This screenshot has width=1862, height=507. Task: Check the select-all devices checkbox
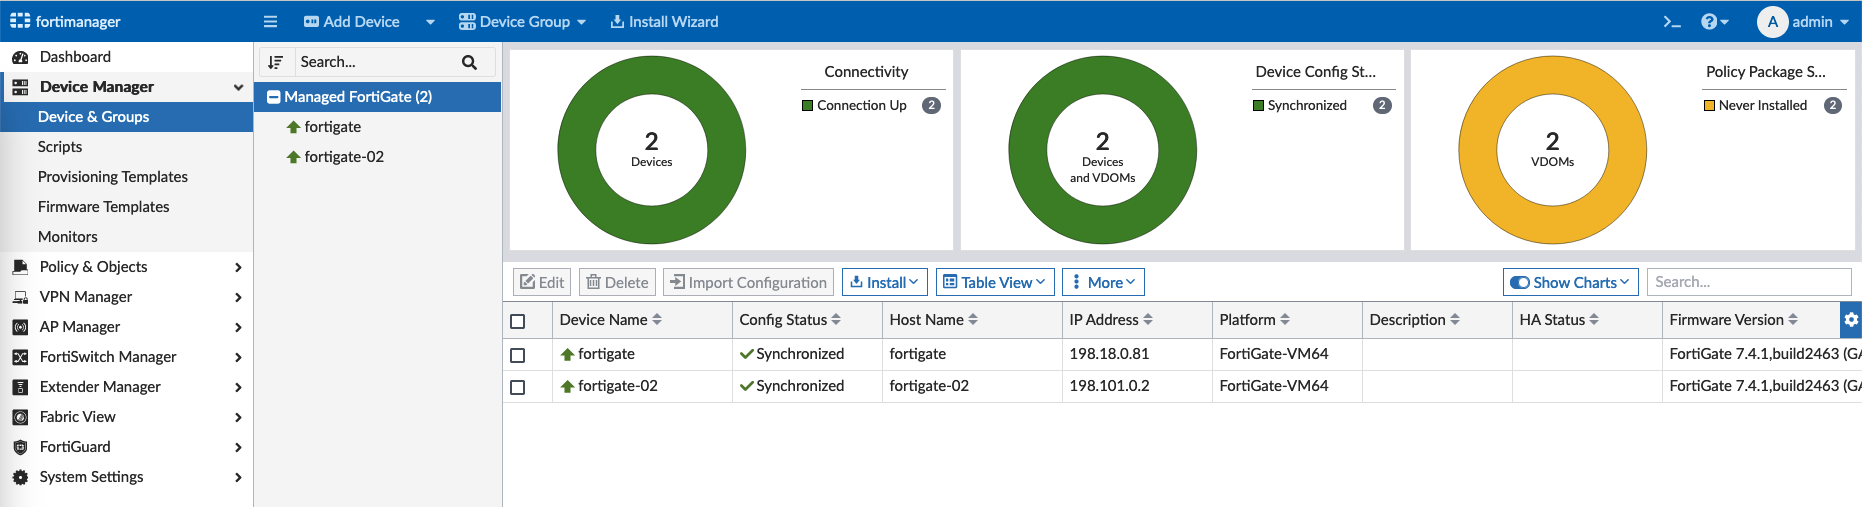[x=517, y=321]
